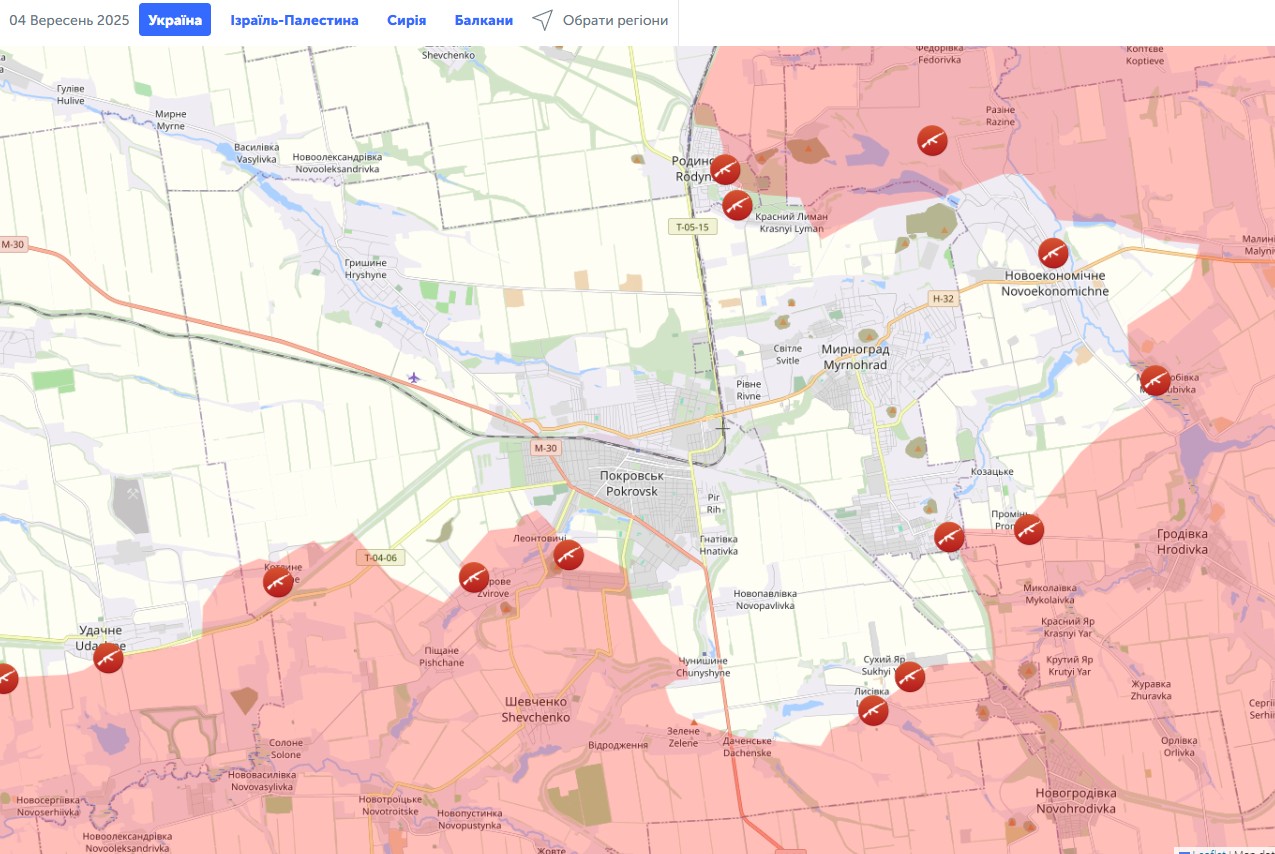Image resolution: width=1275 pixels, height=854 pixels.
Task: Open the rifle marker at Promin
Action: click(1029, 530)
